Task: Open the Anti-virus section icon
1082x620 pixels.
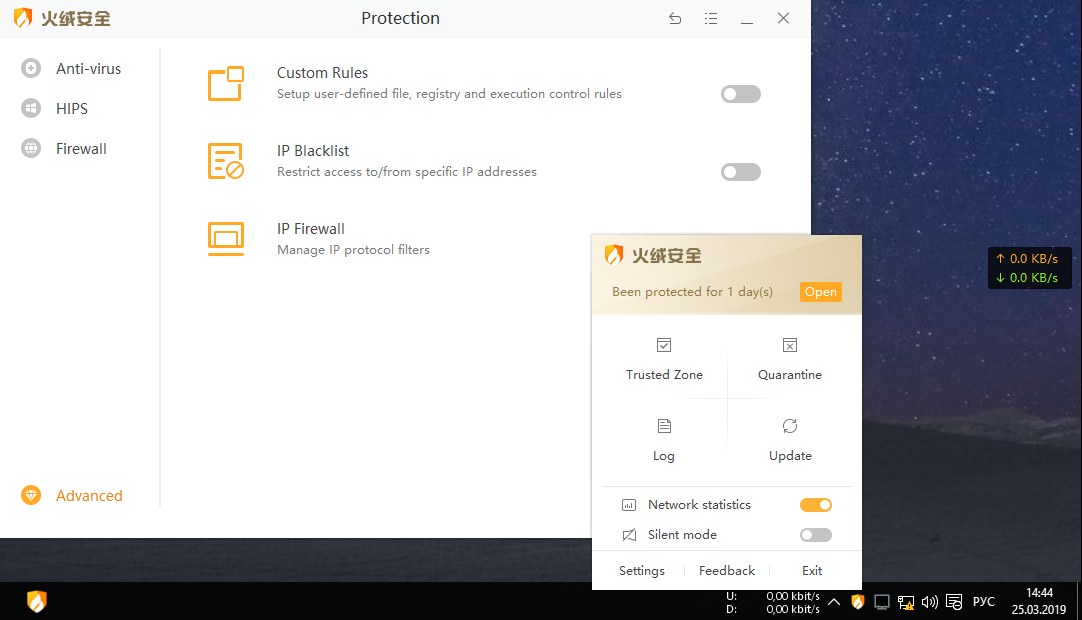Action: [31, 68]
